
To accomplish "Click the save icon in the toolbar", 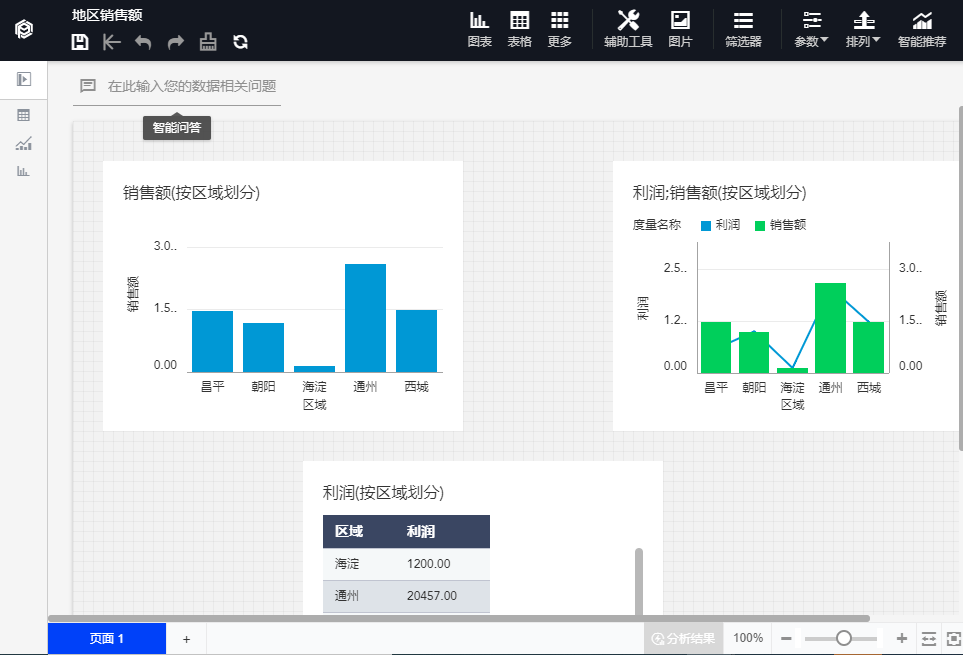I will click(80, 41).
